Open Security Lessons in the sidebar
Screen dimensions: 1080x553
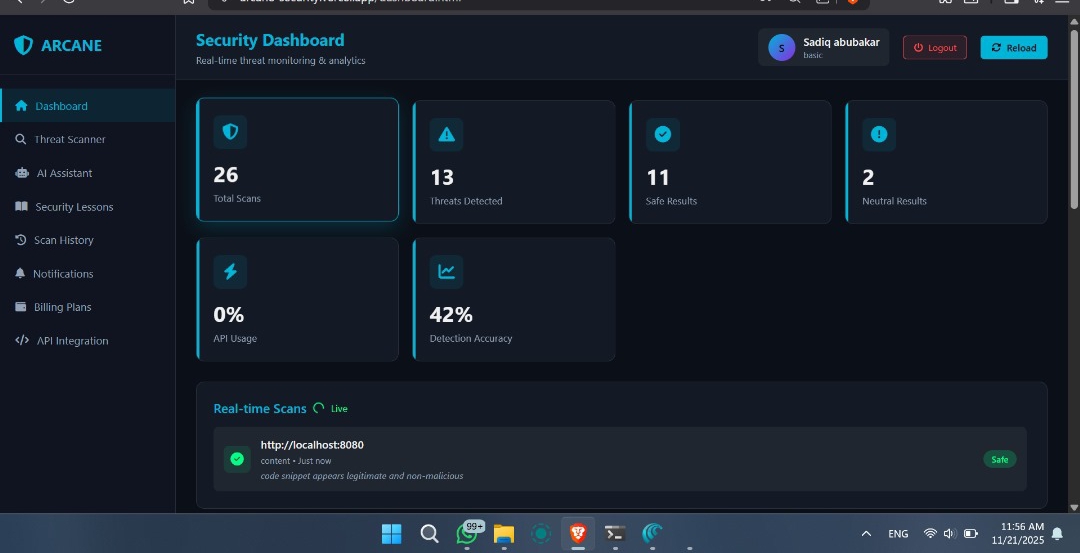(87, 207)
